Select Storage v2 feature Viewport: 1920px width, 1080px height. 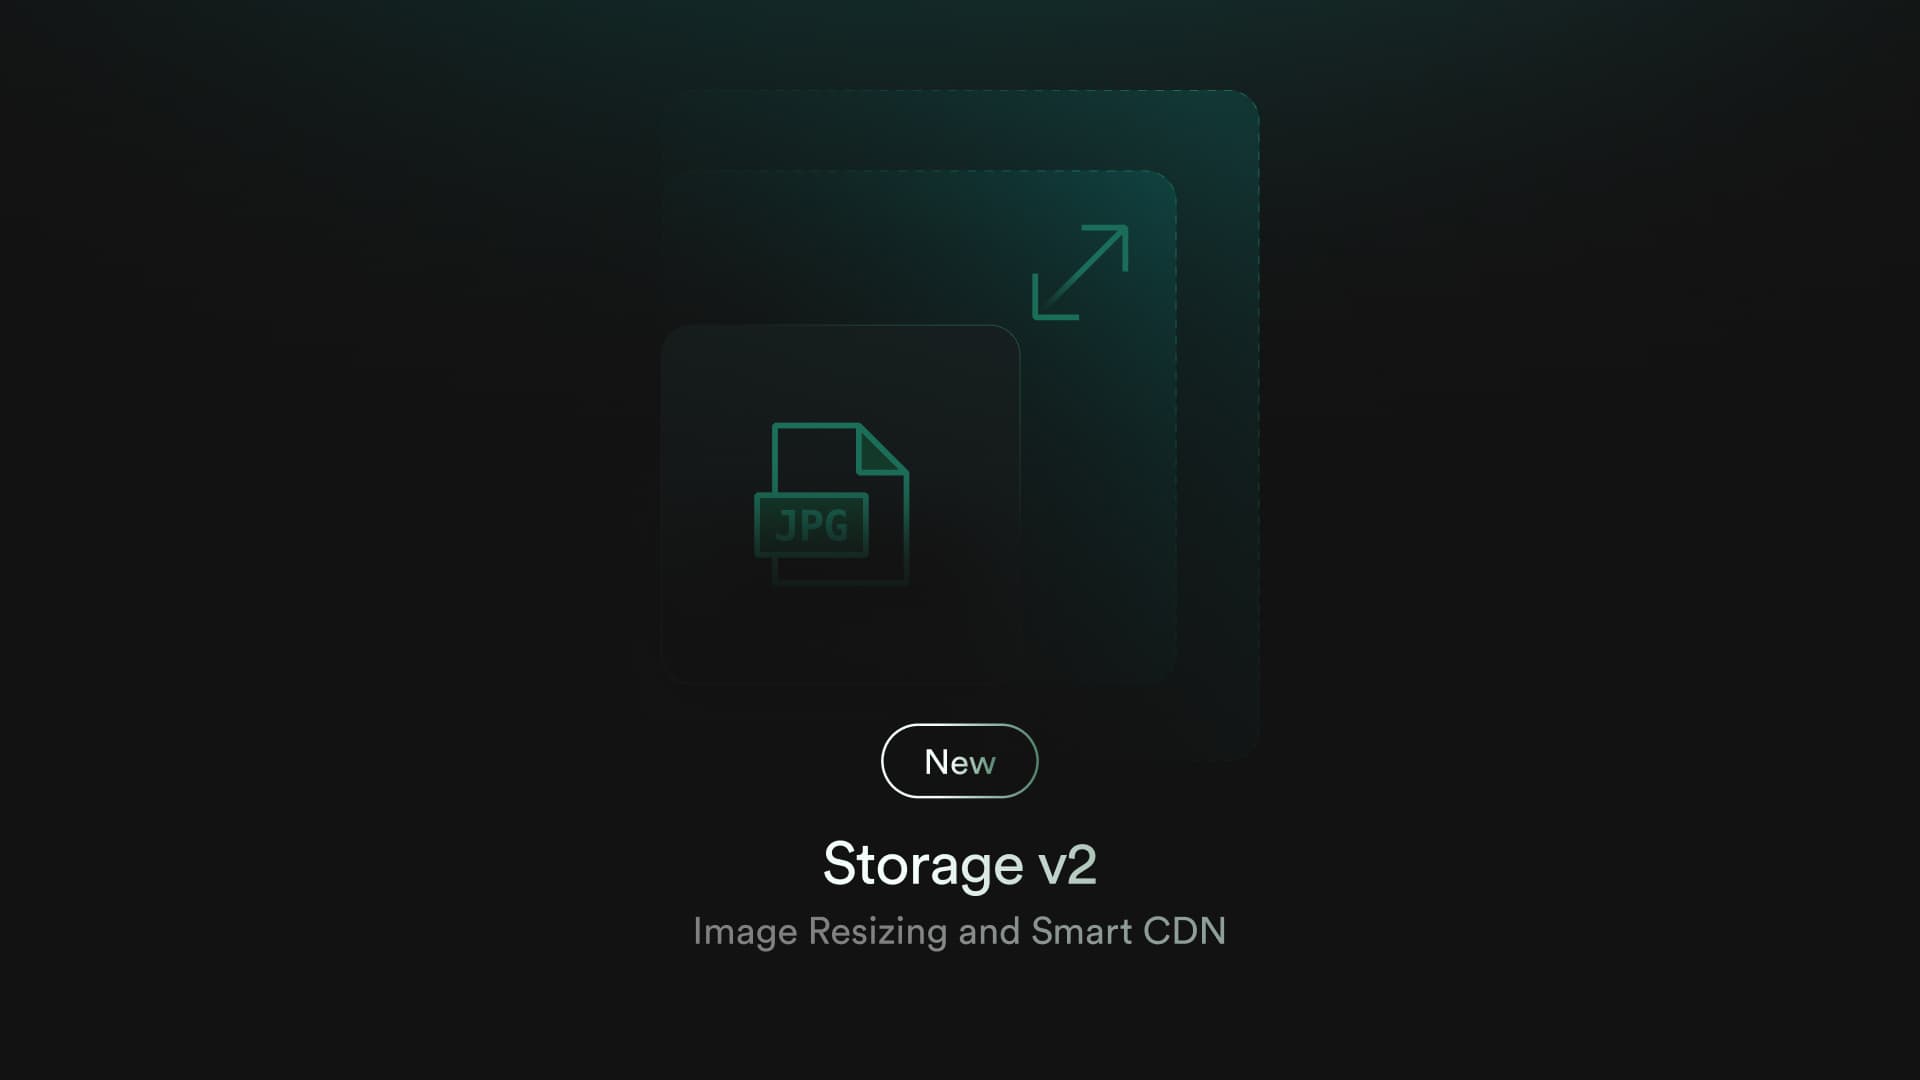960,864
